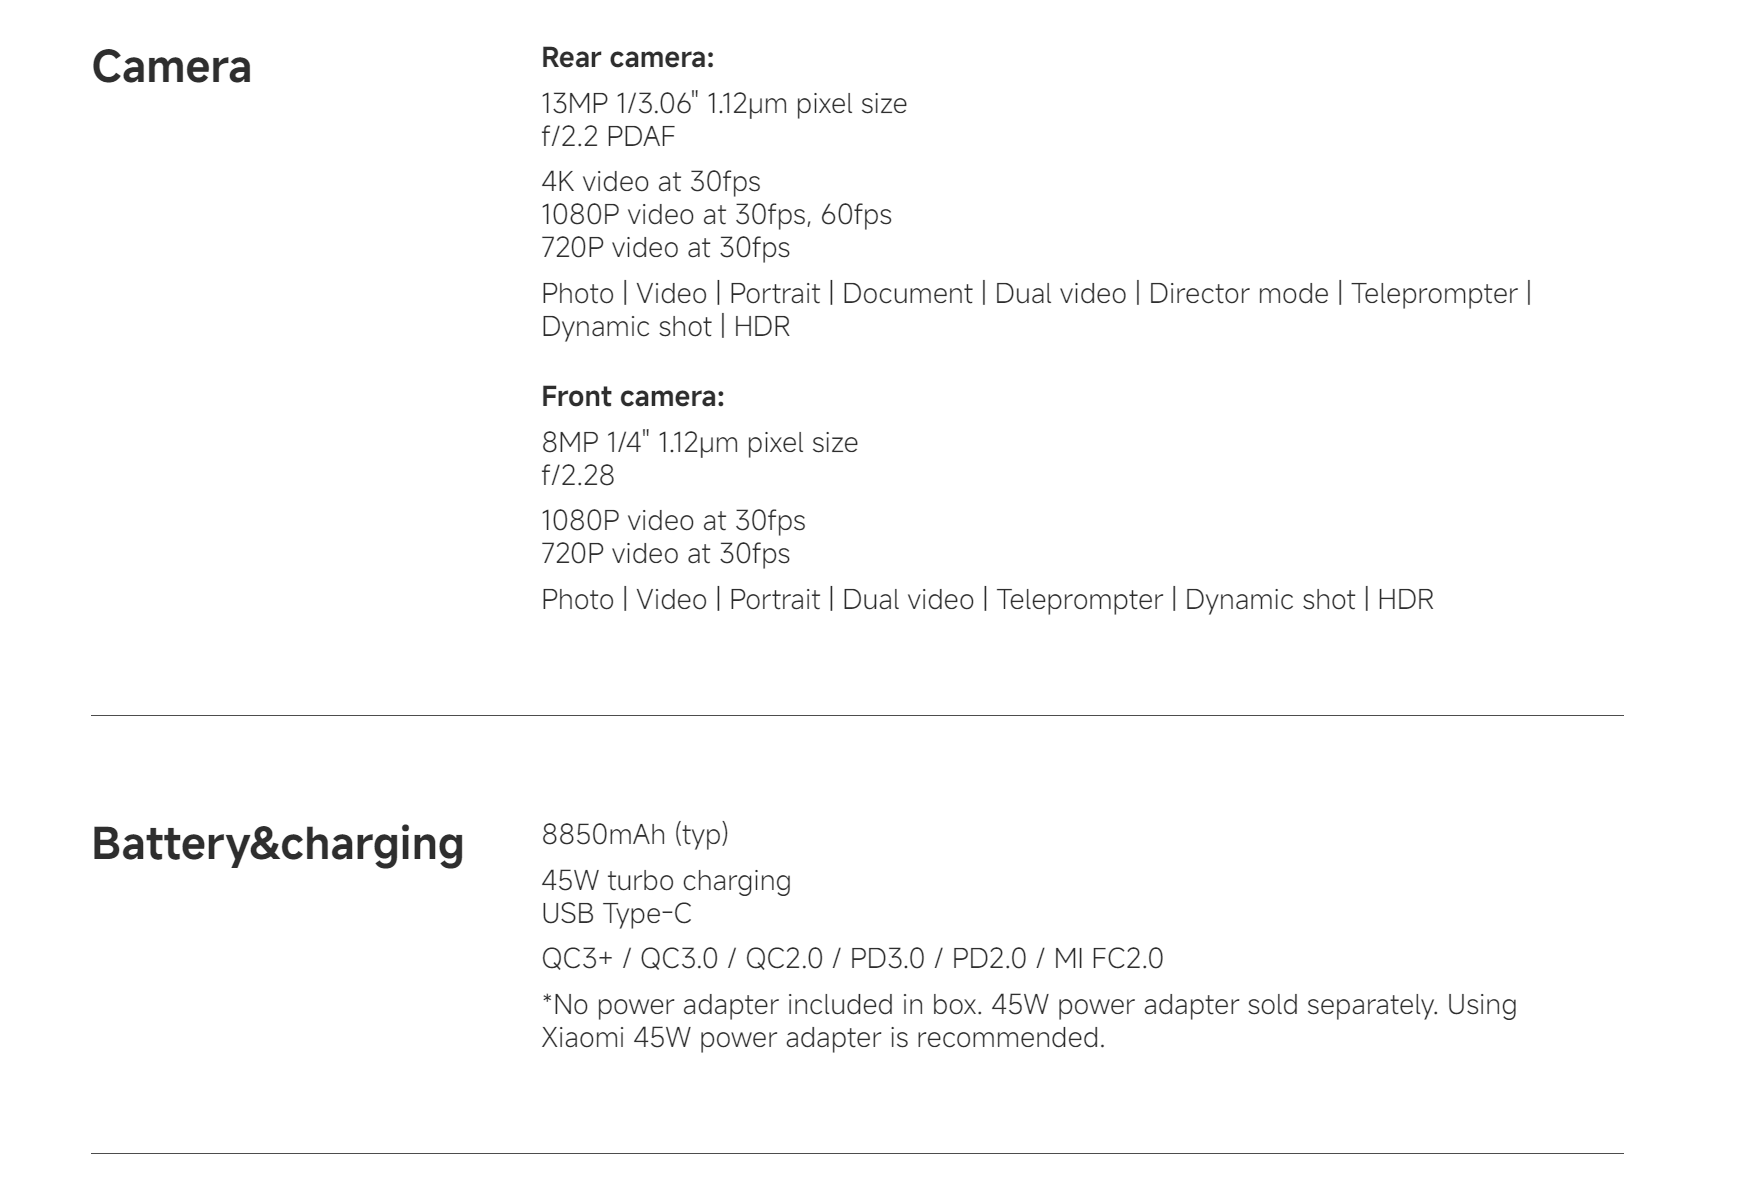Click Dual video in front camera modes
The image size is (1753, 1182).
click(x=908, y=600)
